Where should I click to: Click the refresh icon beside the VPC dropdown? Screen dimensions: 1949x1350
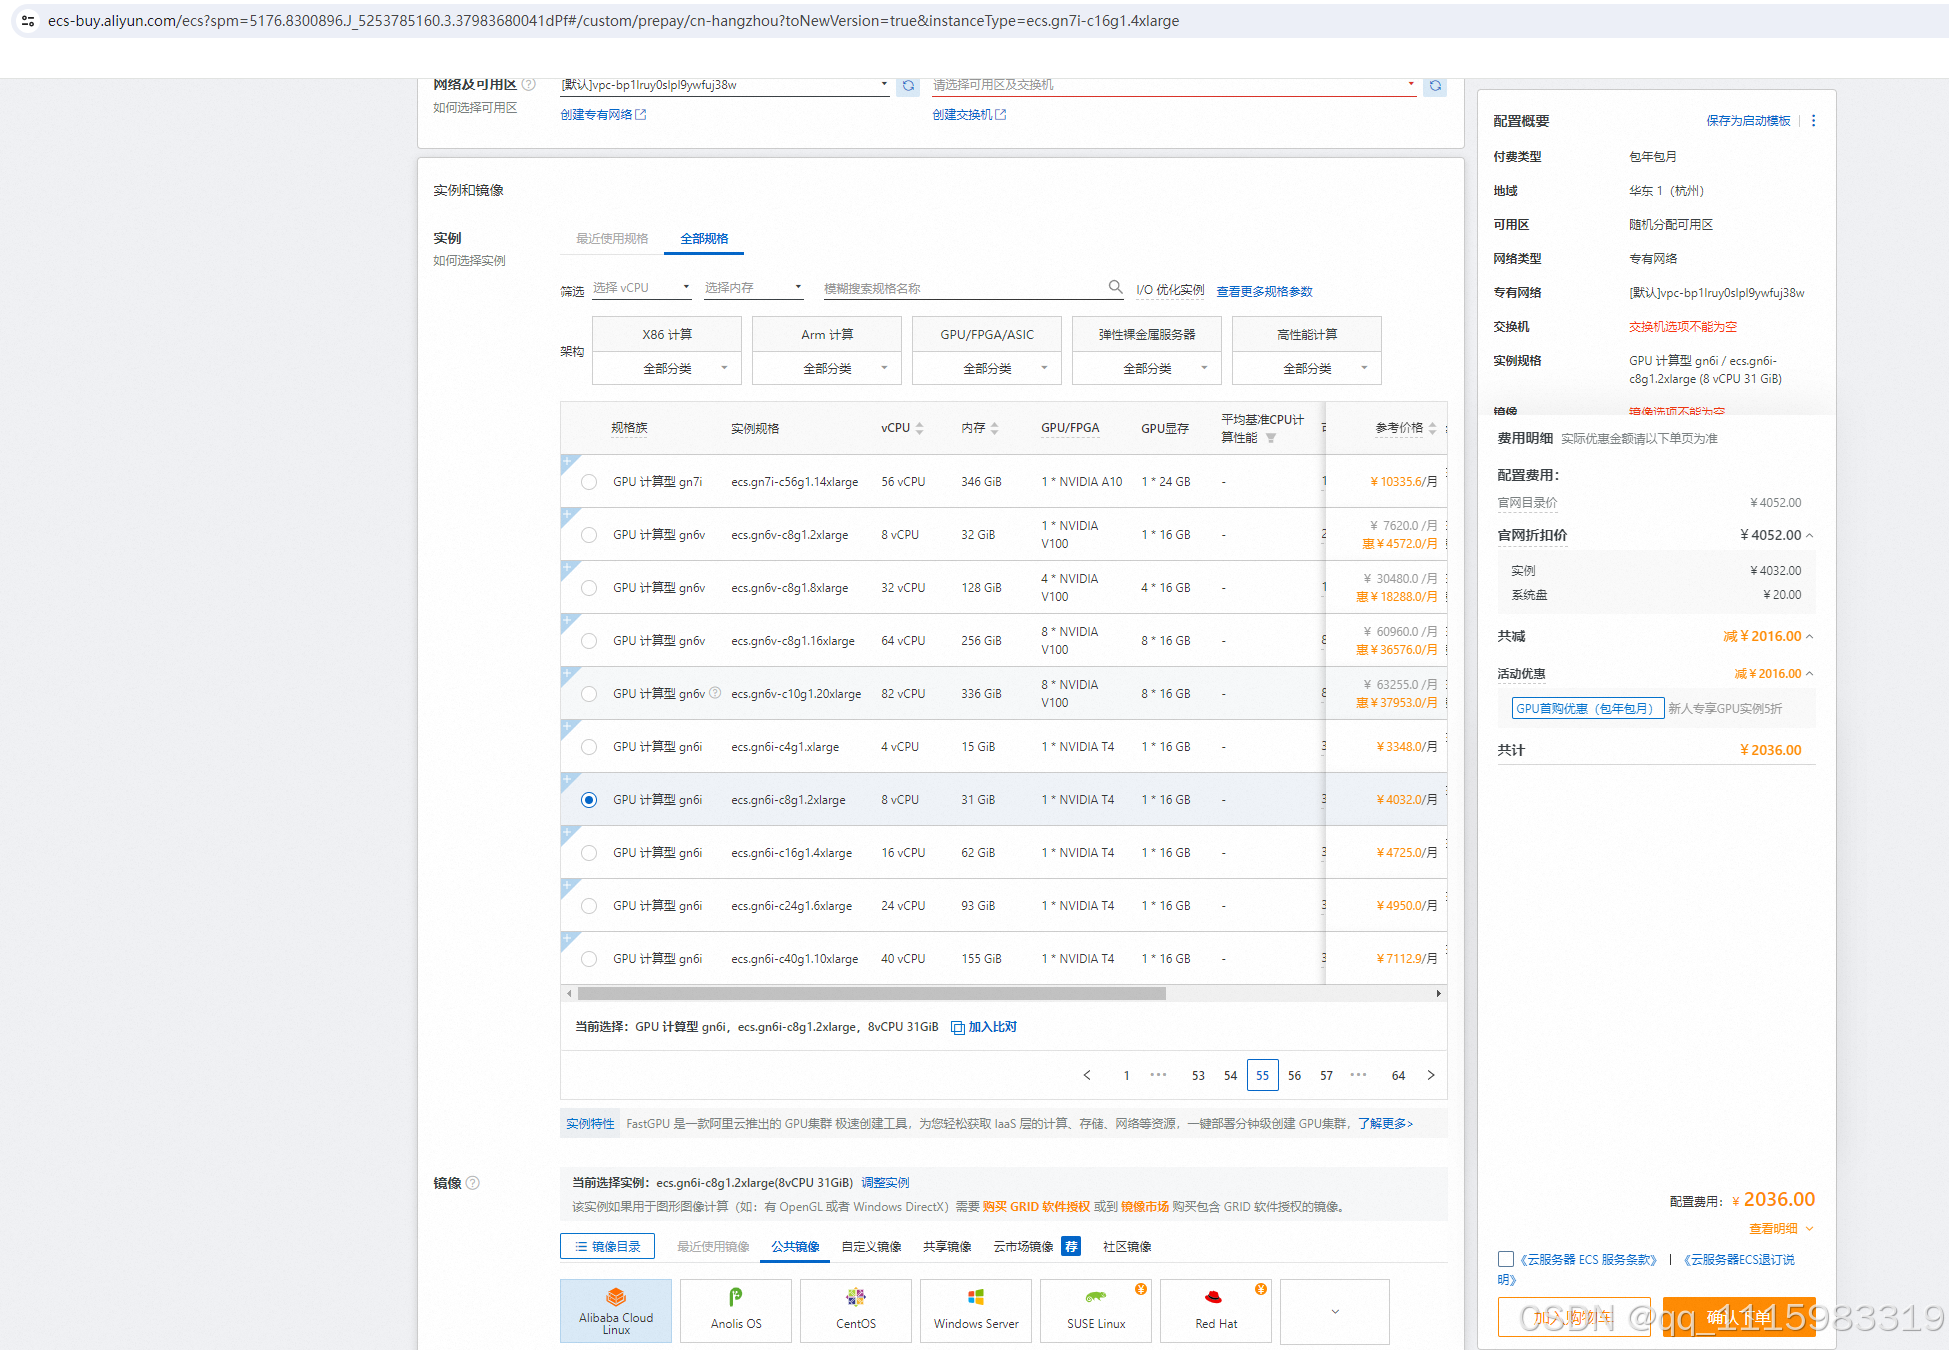[x=908, y=86]
